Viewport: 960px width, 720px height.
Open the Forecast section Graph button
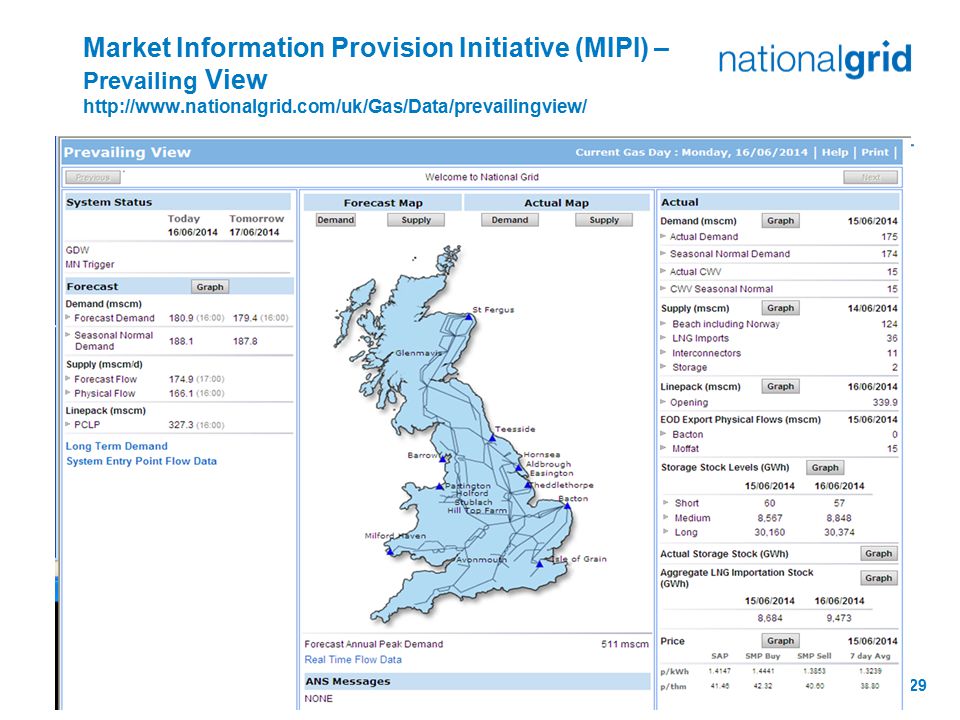210,287
